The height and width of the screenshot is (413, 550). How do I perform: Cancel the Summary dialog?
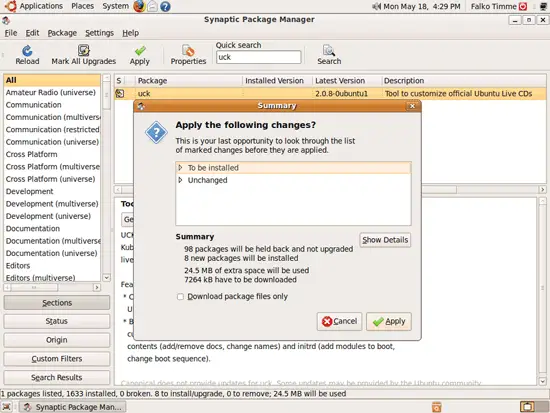339,321
